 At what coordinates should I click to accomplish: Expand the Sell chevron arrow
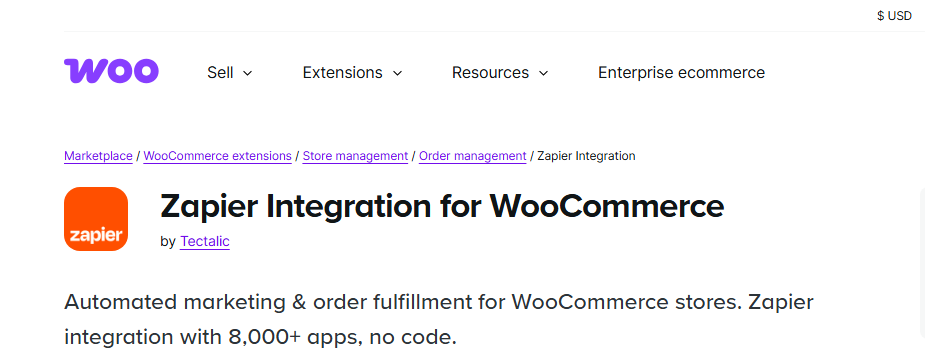tap(248, 73)
